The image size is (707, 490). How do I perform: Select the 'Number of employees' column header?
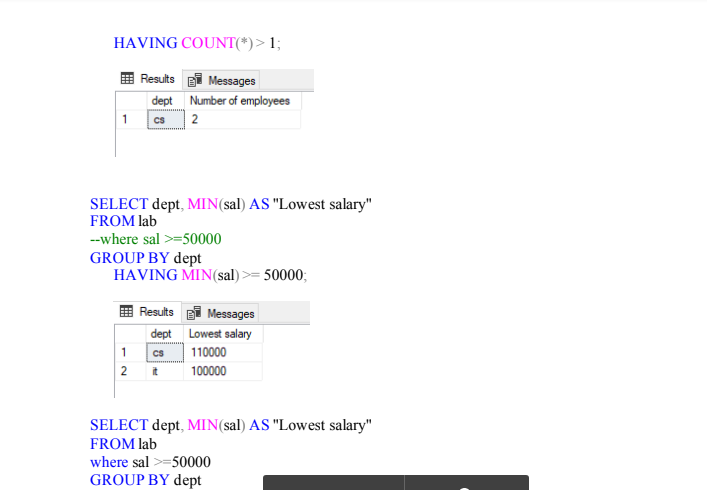point(243,101)
